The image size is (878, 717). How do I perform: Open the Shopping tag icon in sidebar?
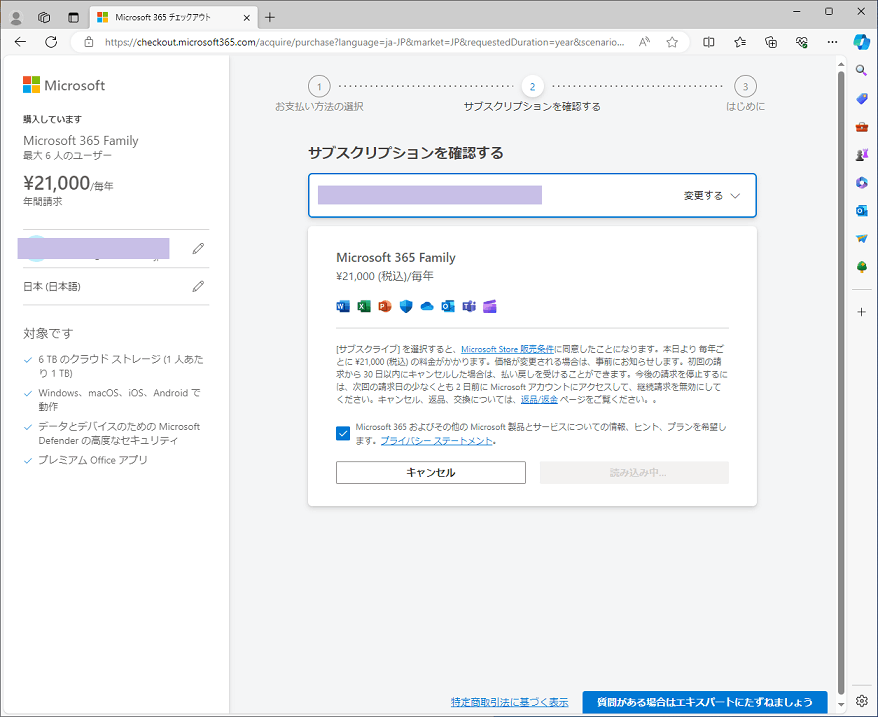pos(861,98)
